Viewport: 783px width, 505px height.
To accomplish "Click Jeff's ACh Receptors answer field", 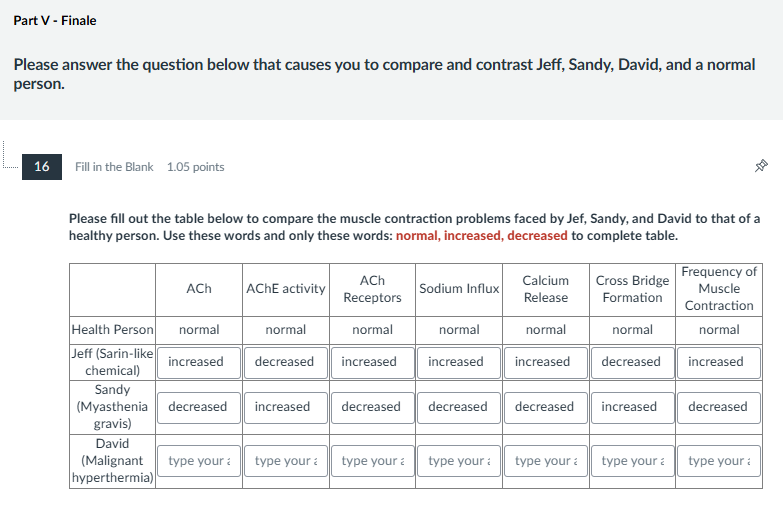I will click(372, 362).
